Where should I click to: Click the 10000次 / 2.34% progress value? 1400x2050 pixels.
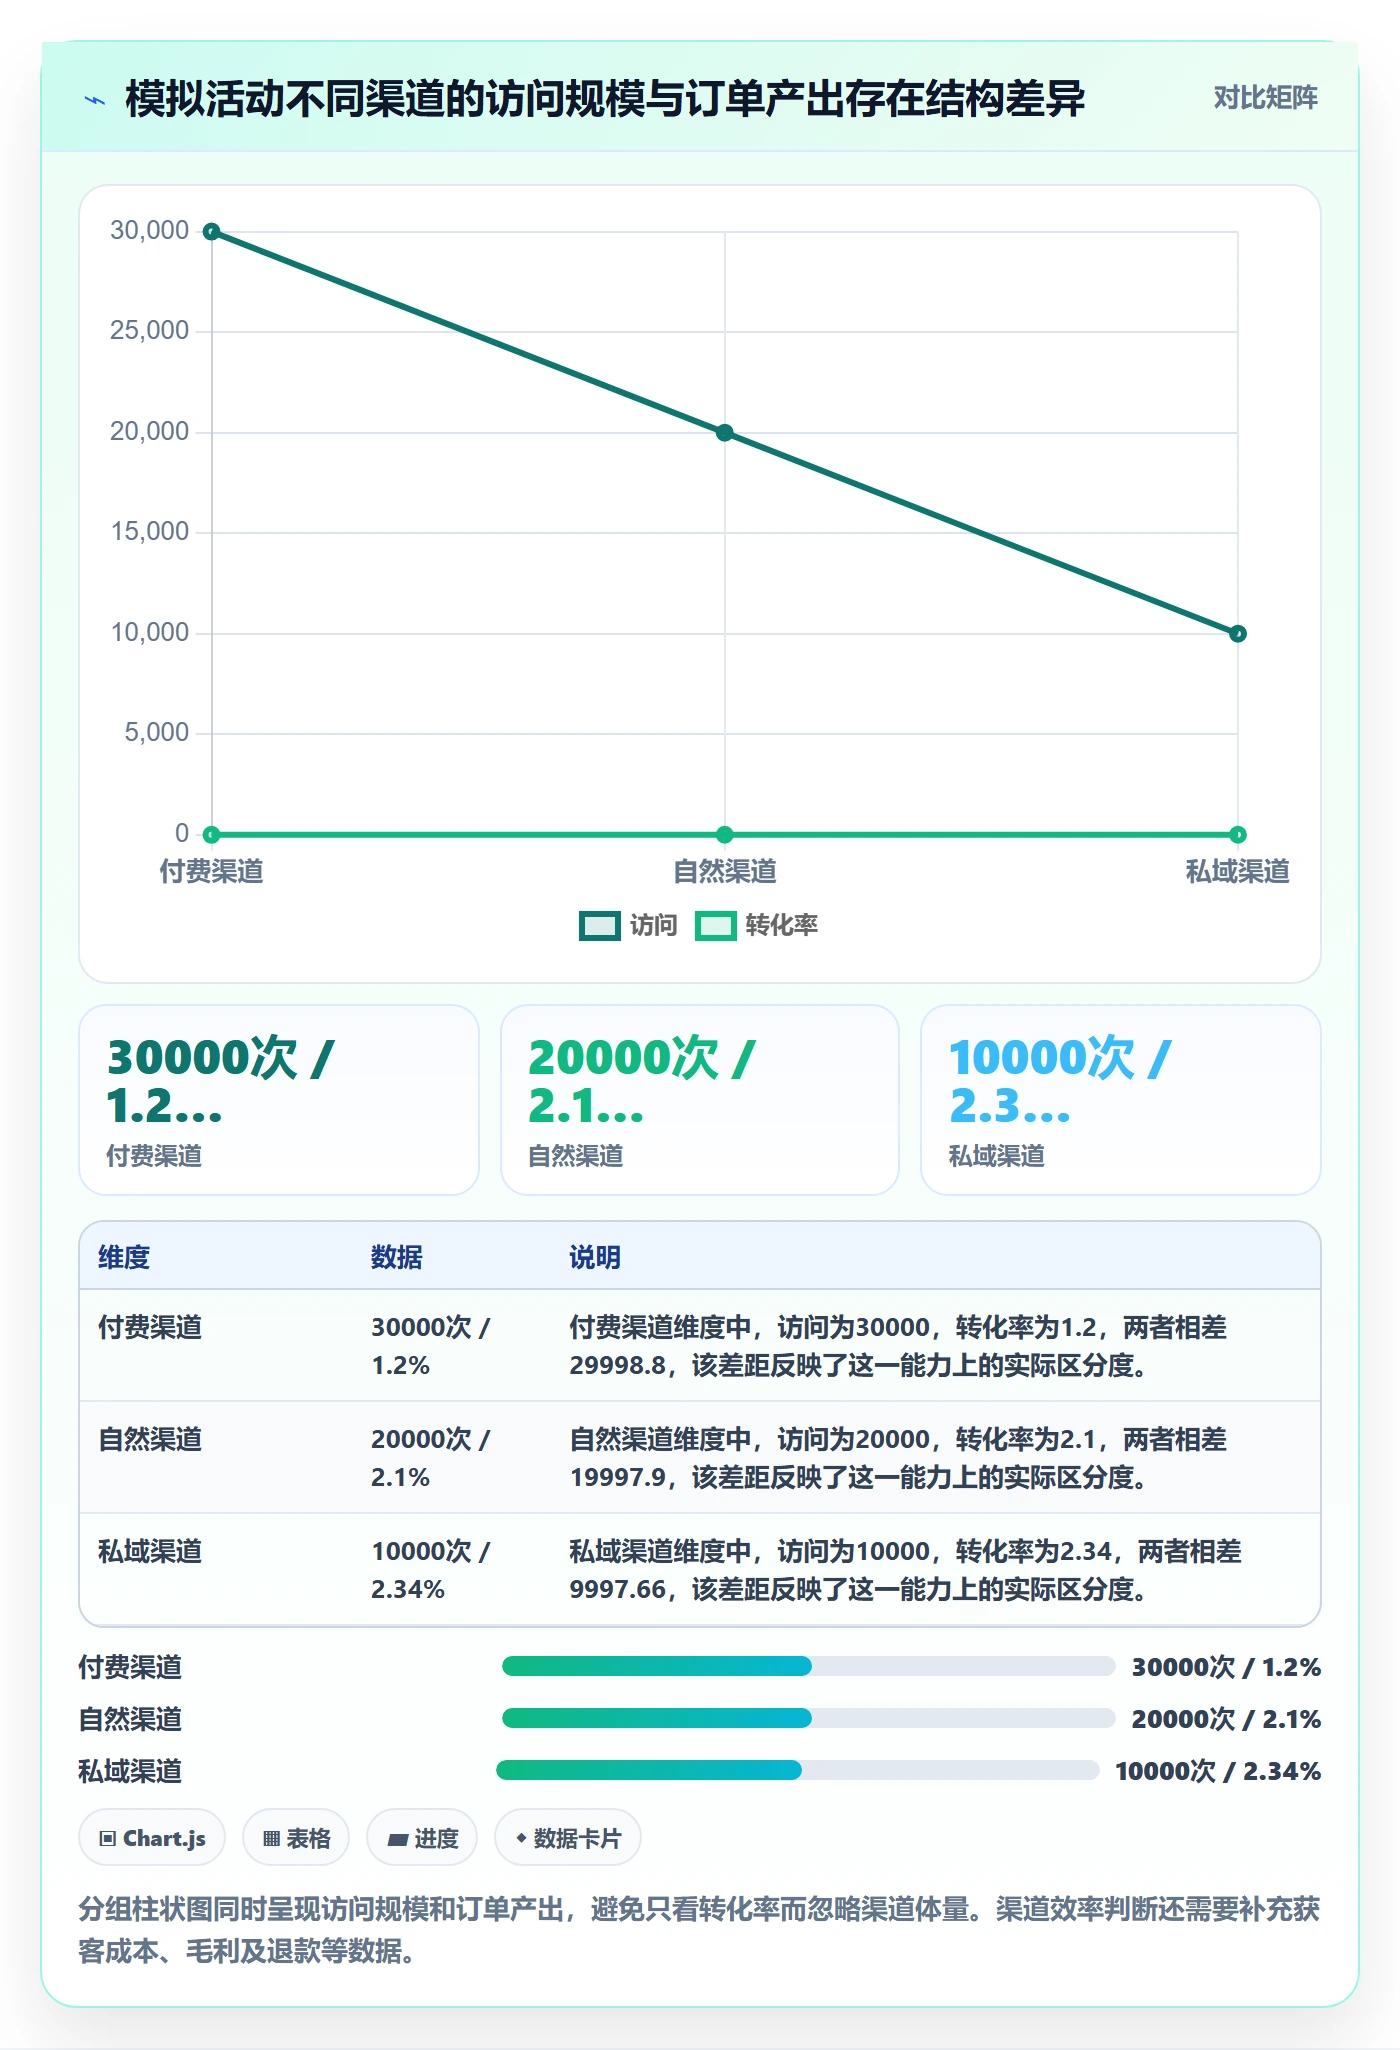pos(1218,1771)
